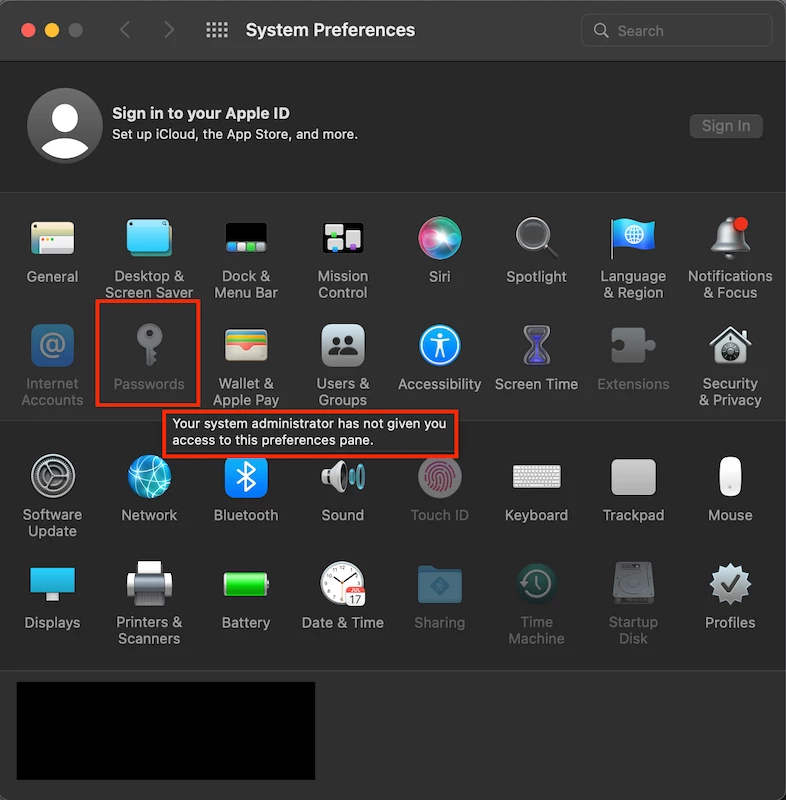Viewport: 786px width, 800px height.
Task: Click the Search field
Action: pos(676,31)
